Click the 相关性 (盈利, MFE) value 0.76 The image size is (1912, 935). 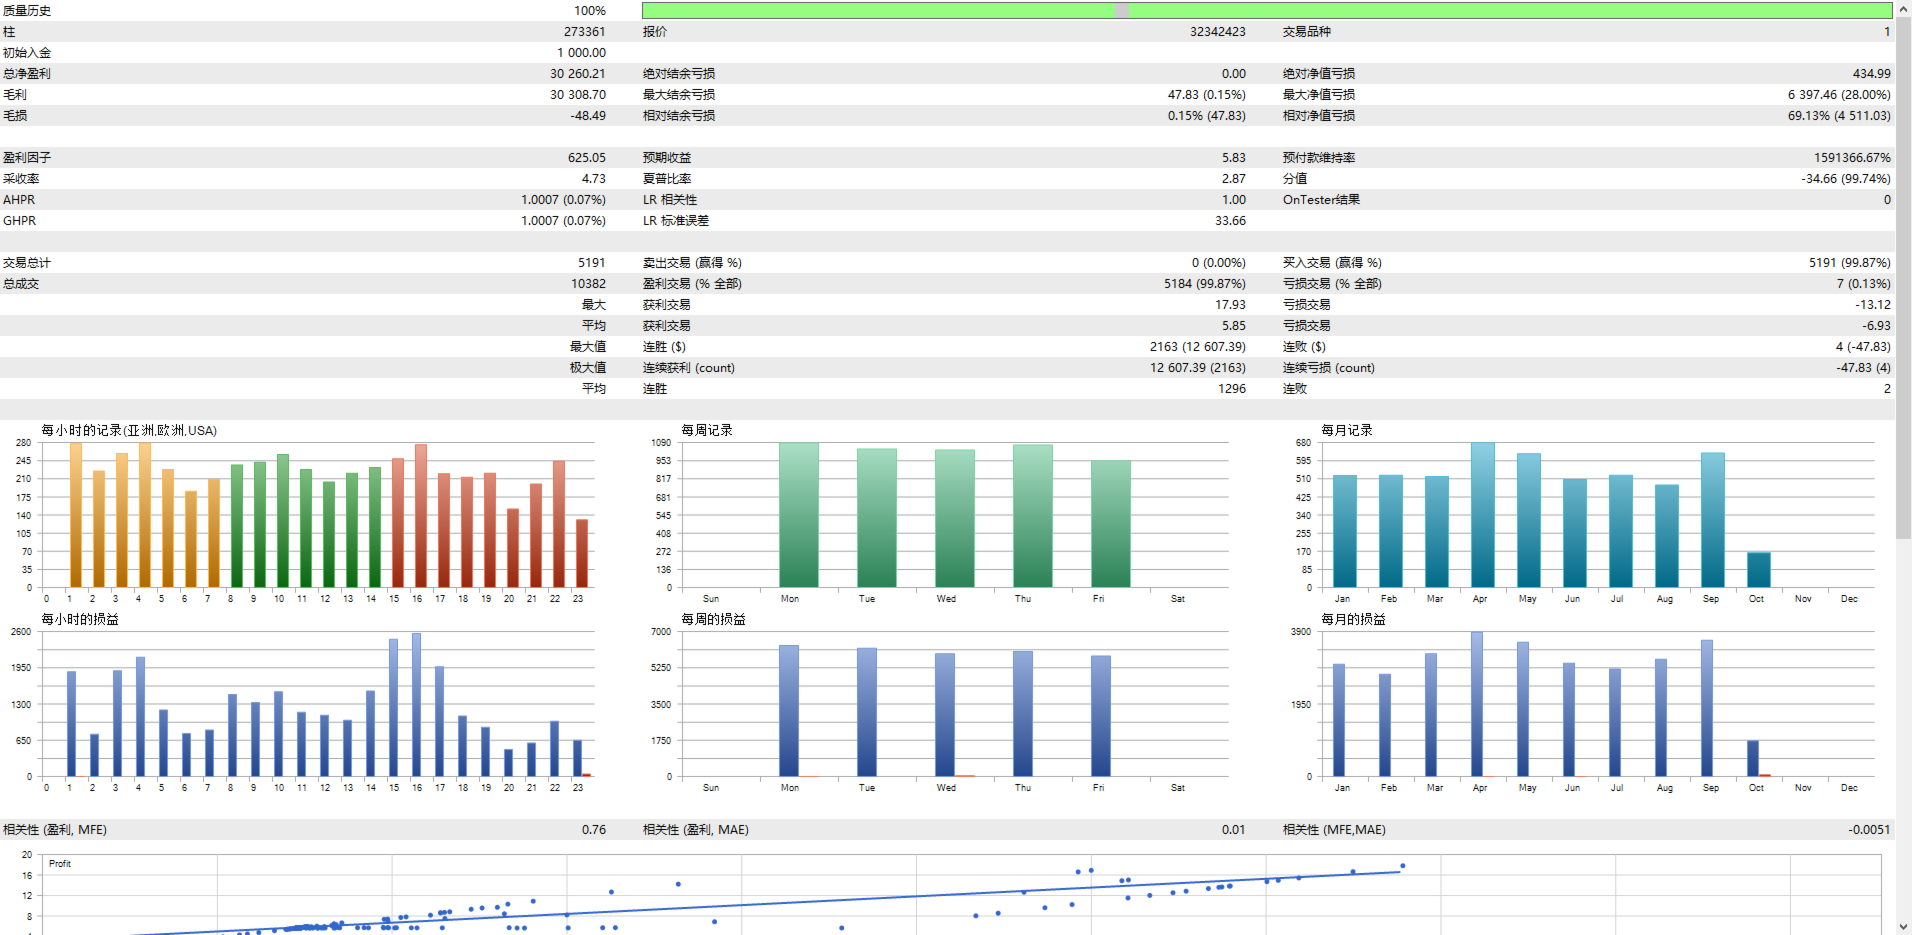pyautogui.click(x=593, y=830)
